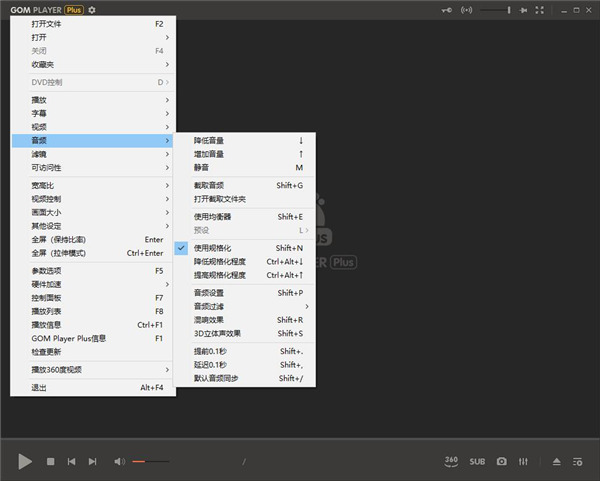Image resolution: width=600 pixels, height=481 pixels.
Task: Open the 360 degree video mode icon
Action: [x=451, y=461]
